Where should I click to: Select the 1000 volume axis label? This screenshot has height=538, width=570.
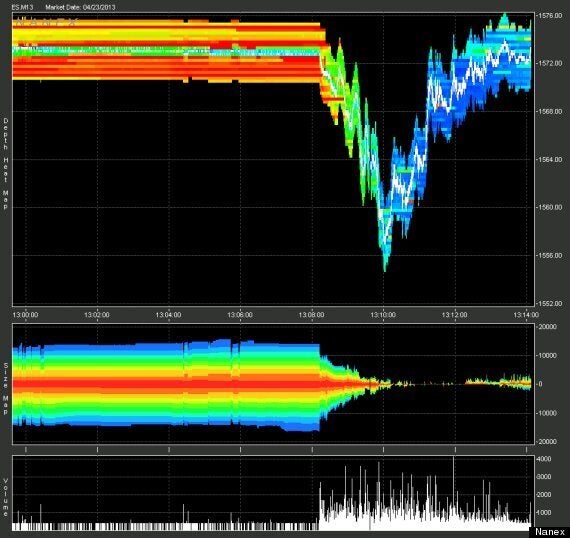pos(544,513)
